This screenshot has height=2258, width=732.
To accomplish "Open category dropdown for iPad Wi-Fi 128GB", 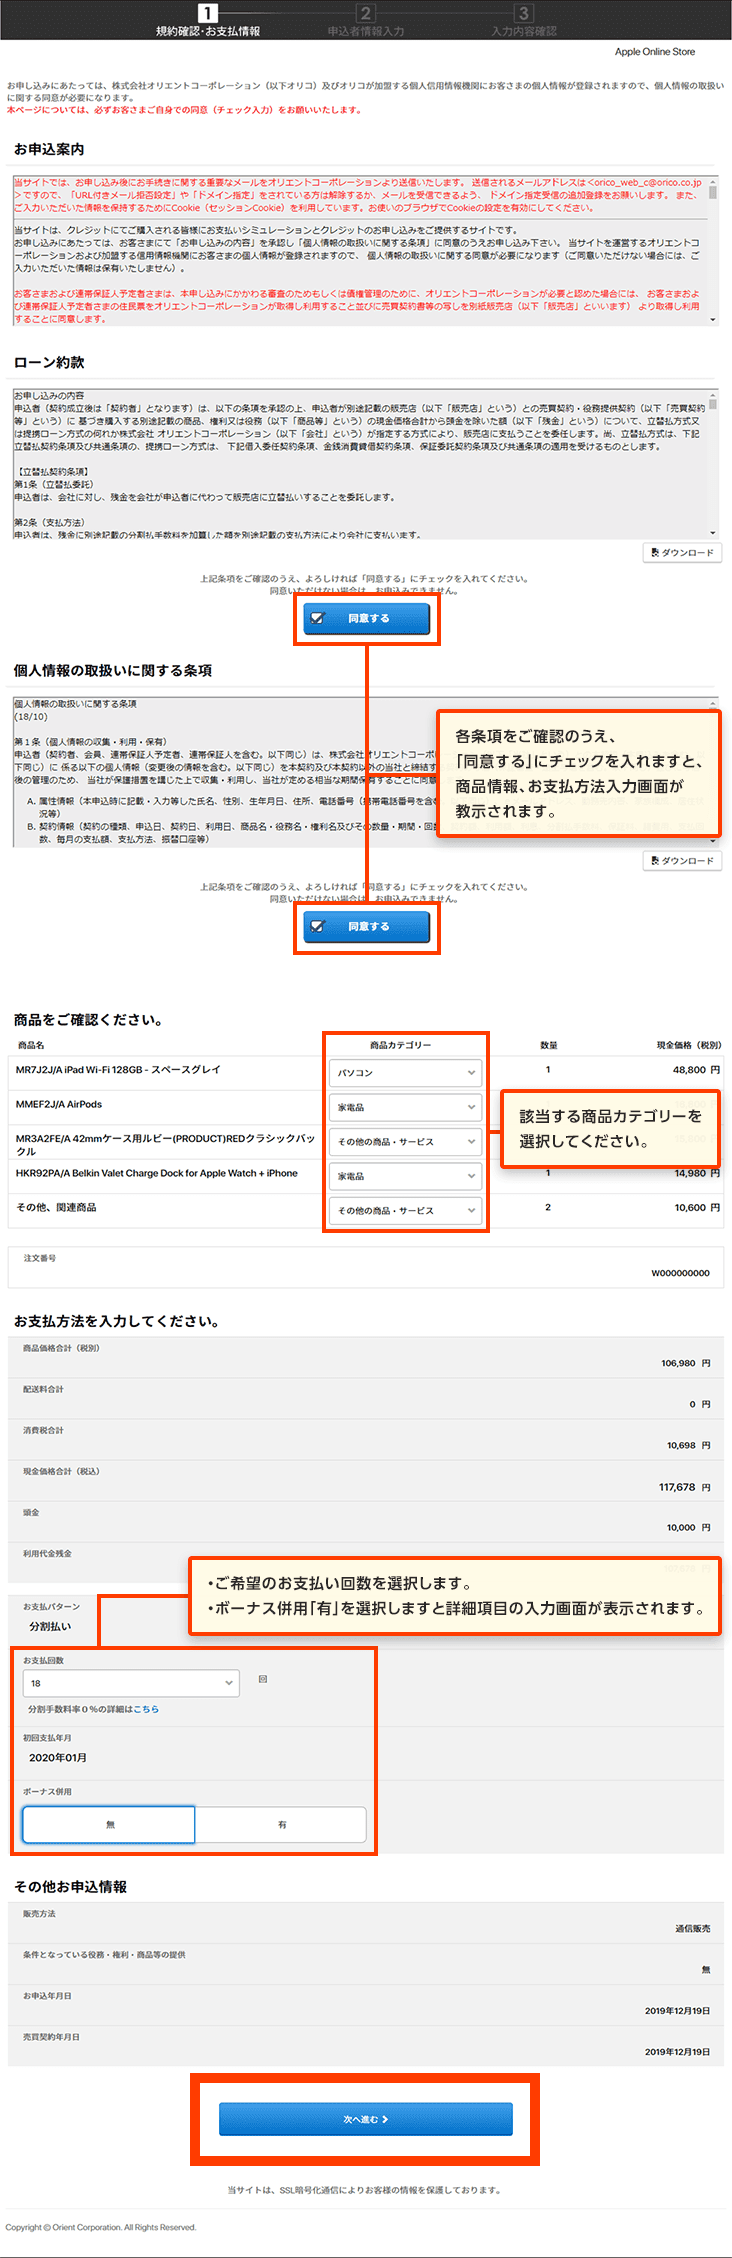I will (405, 1073).
